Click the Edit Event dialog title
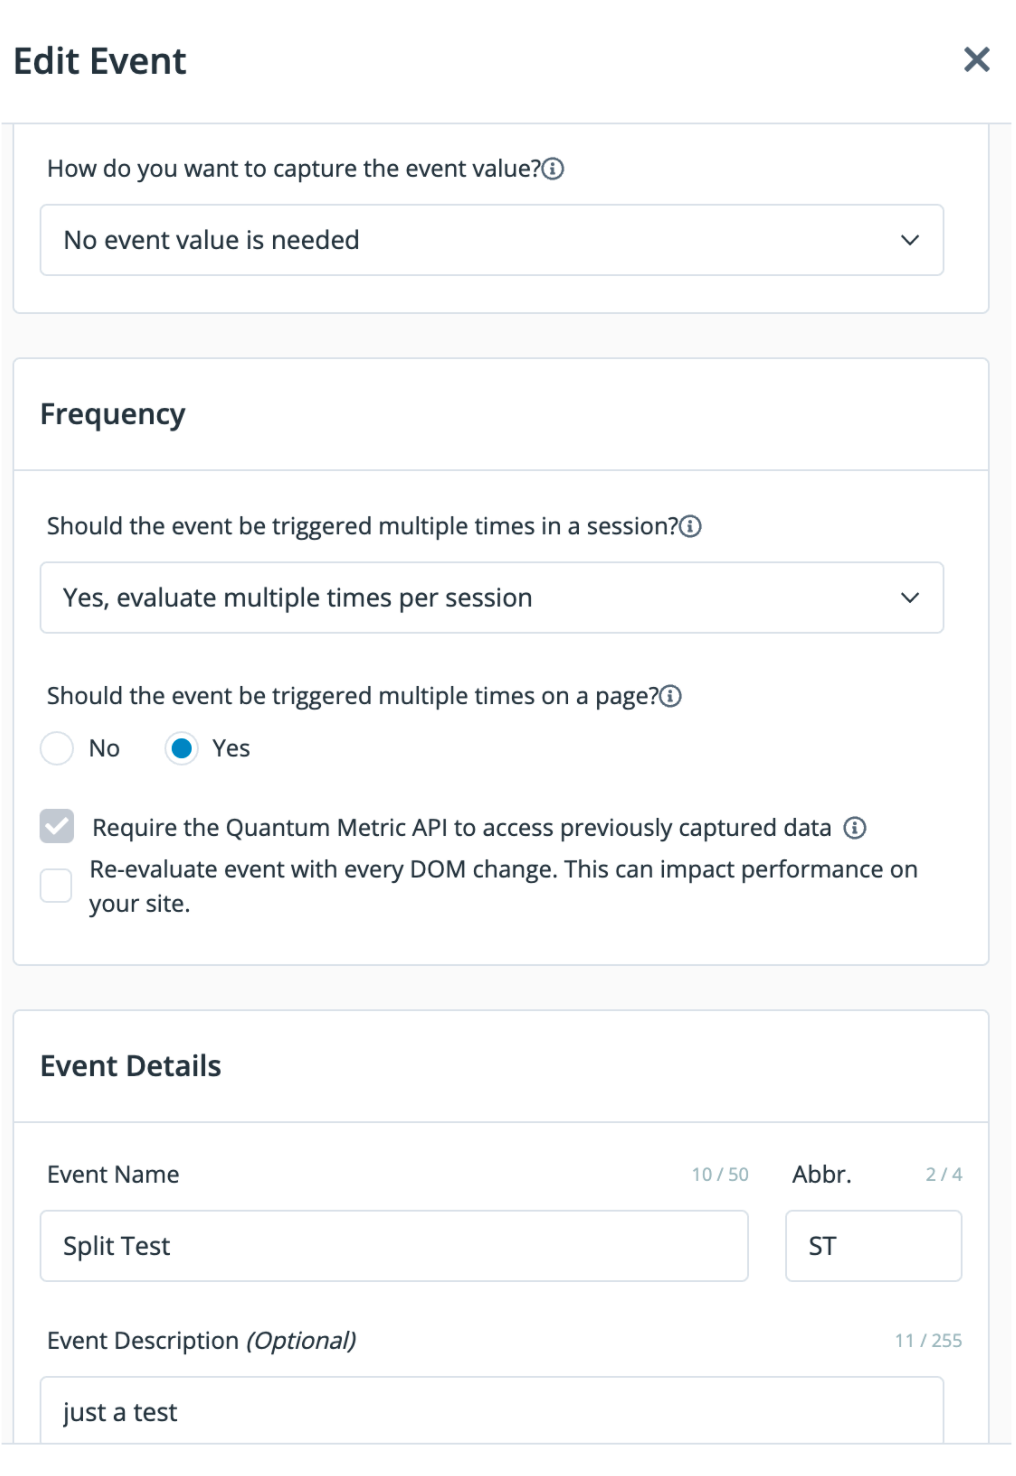The image size is (1016, 1476). (100, 61)
